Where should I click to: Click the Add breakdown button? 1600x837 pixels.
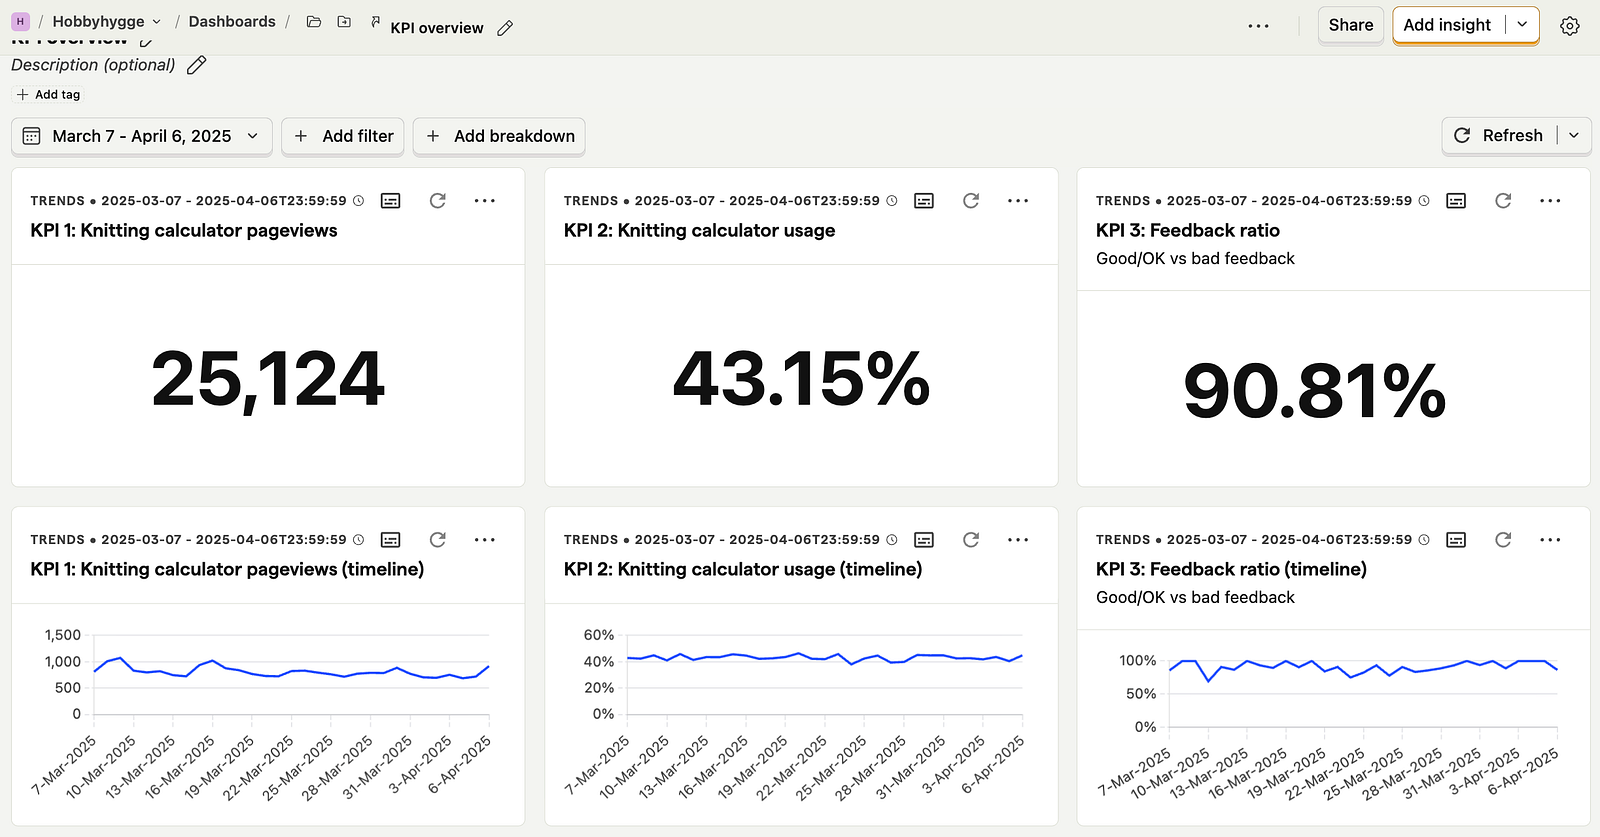coord(499,136)
